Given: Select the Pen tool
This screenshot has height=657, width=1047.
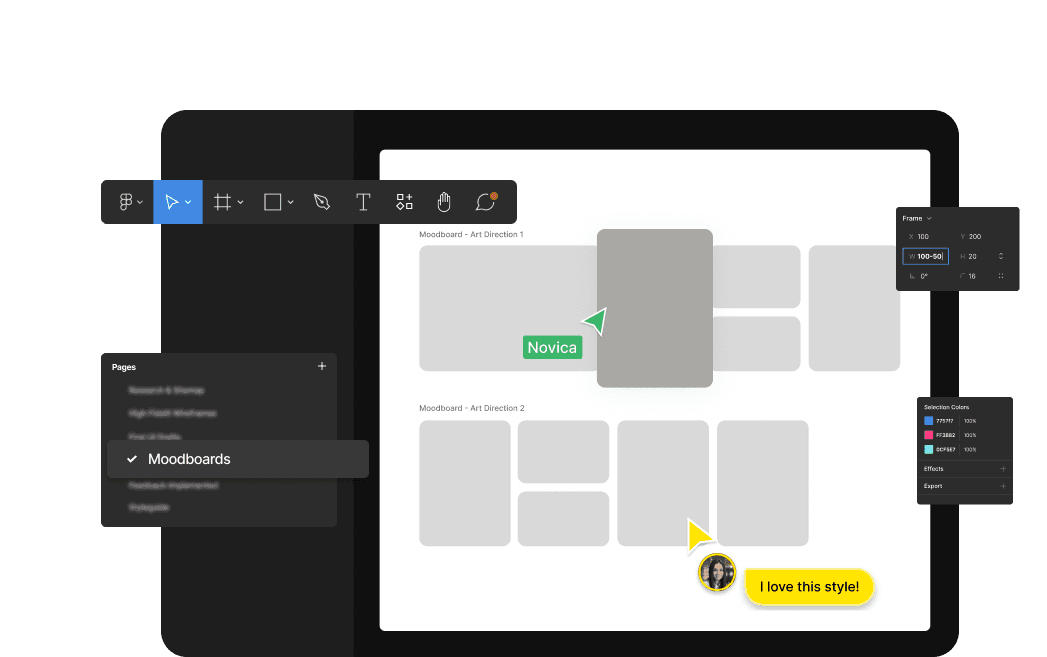Looking at the screenshot, I should 321,202.
